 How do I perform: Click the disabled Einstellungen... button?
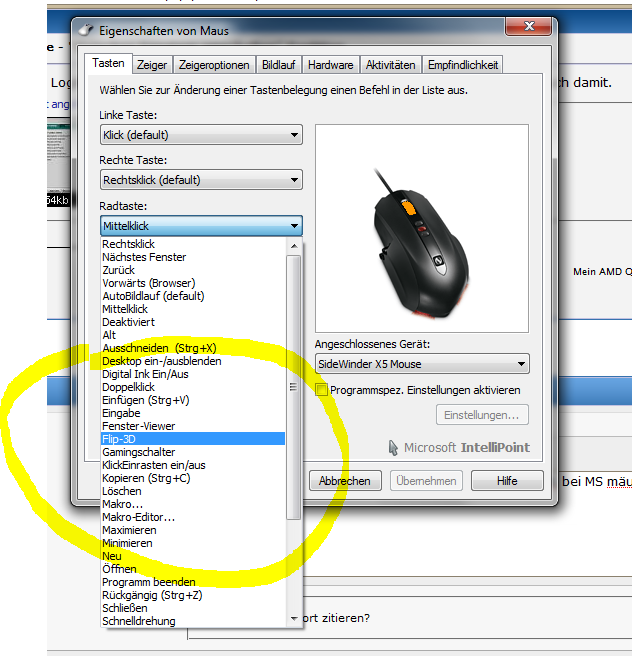coord(482,415)
